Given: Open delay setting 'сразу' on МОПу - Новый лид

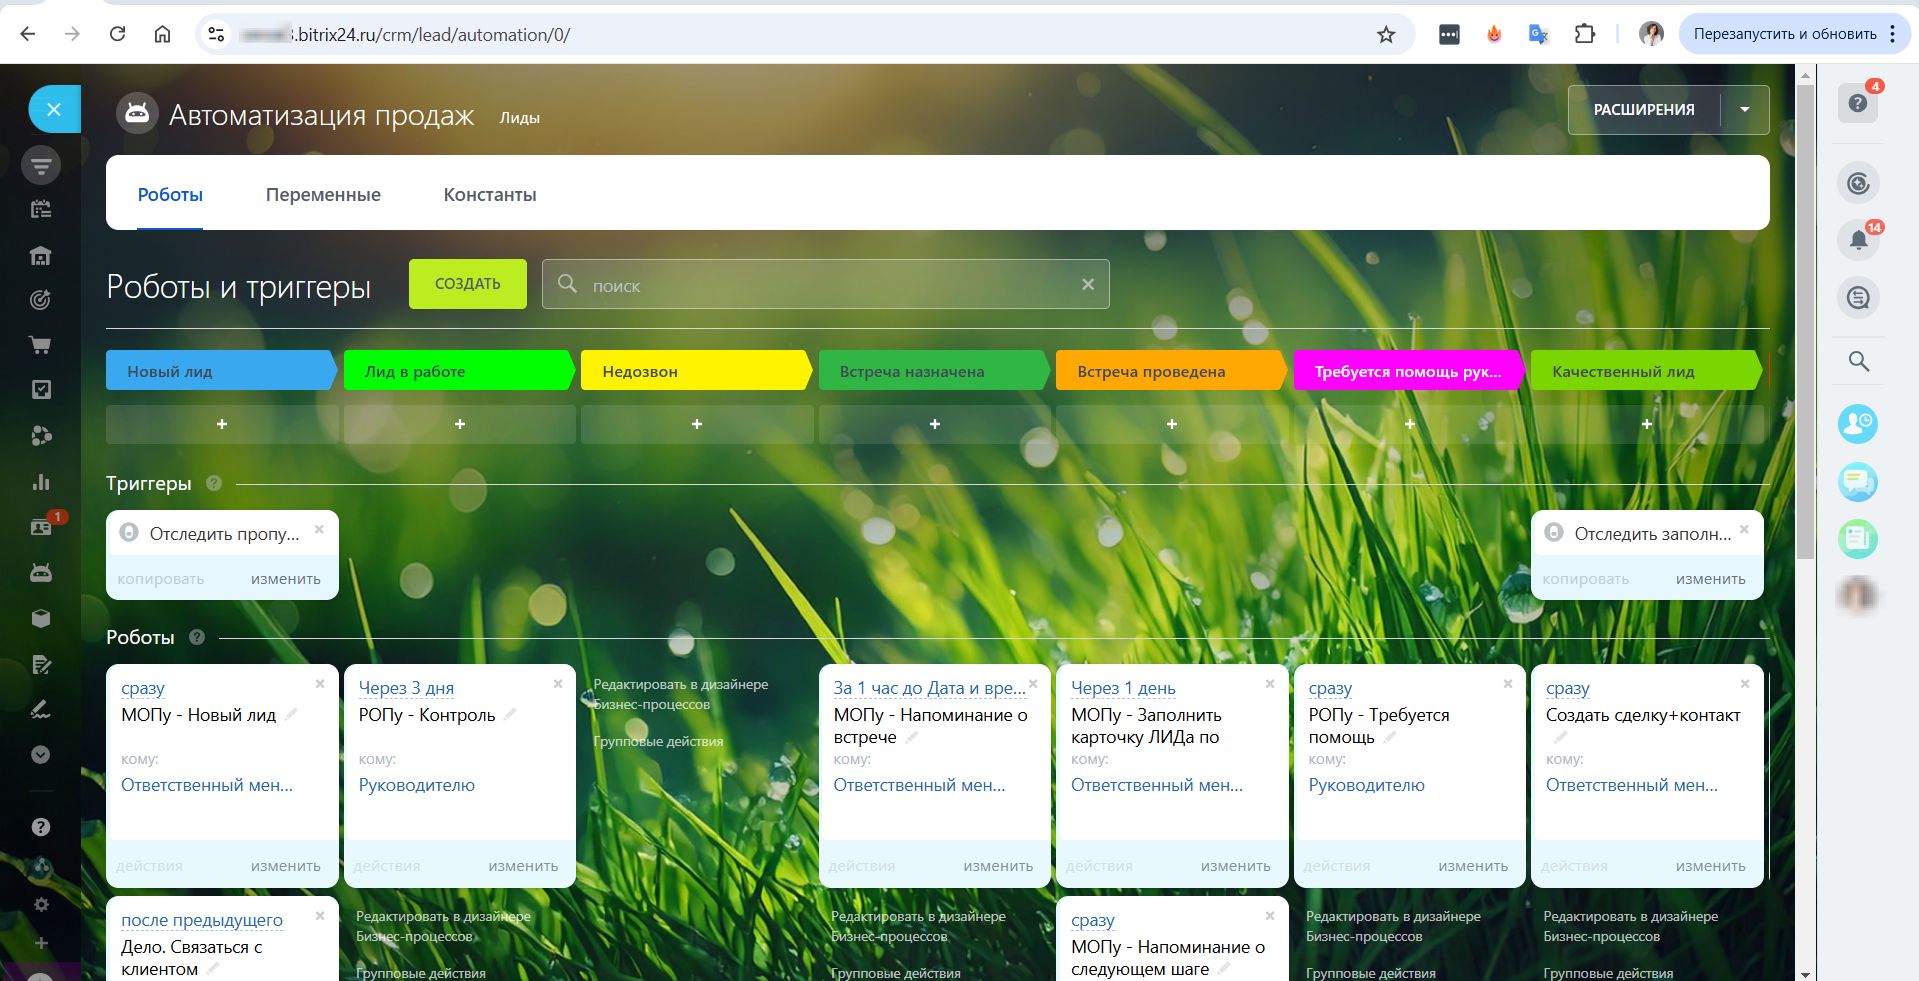Looking at the screenshot, I should [143, 688].
